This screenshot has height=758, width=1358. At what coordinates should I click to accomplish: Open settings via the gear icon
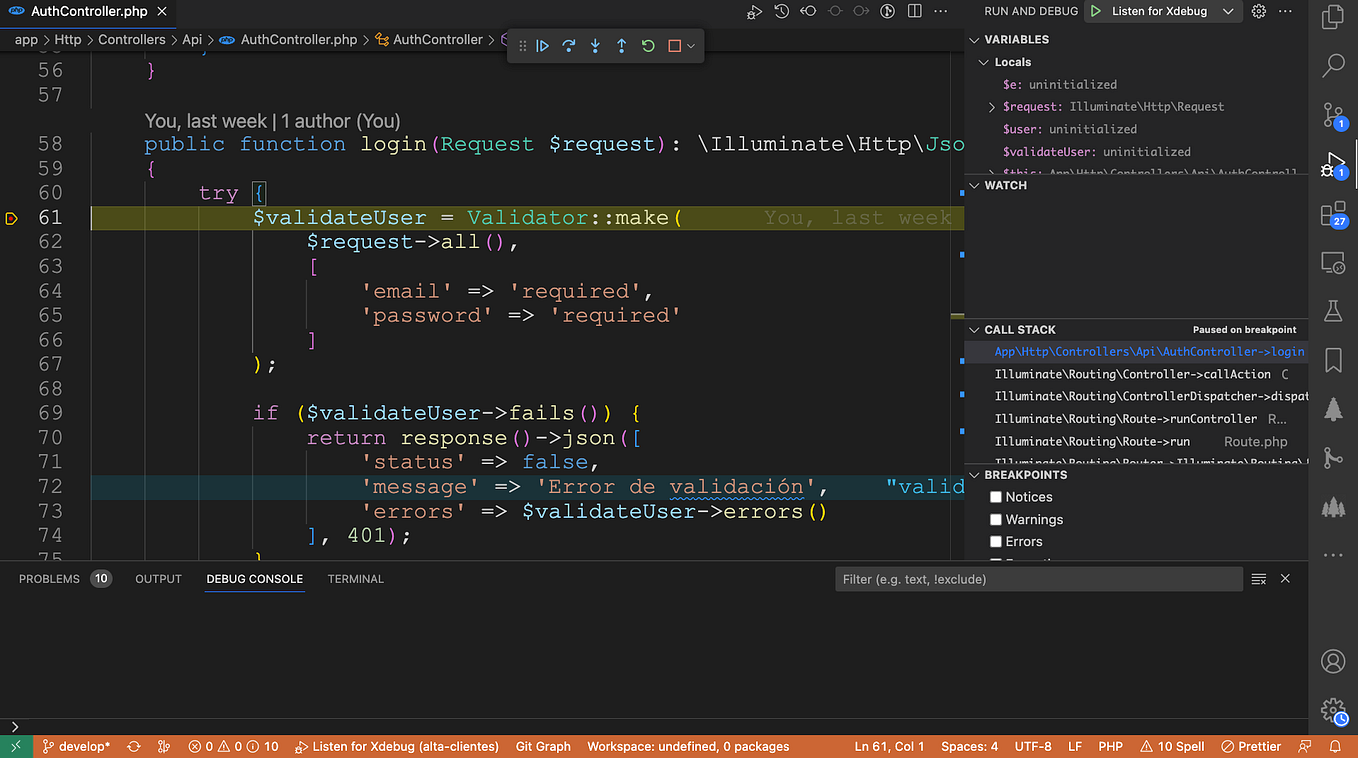[1258, 11]
